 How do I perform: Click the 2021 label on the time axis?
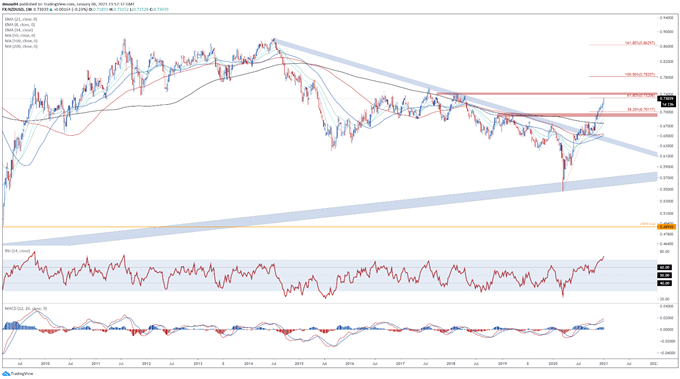pos(604,363)
